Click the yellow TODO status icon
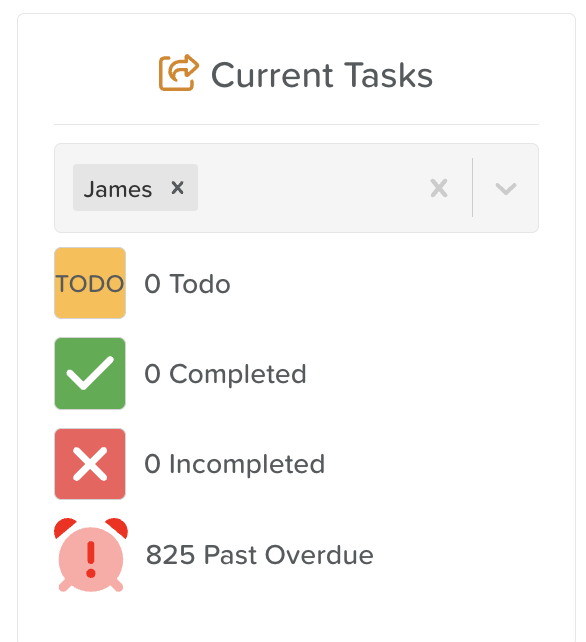586x642 pixels. [90, 283]
